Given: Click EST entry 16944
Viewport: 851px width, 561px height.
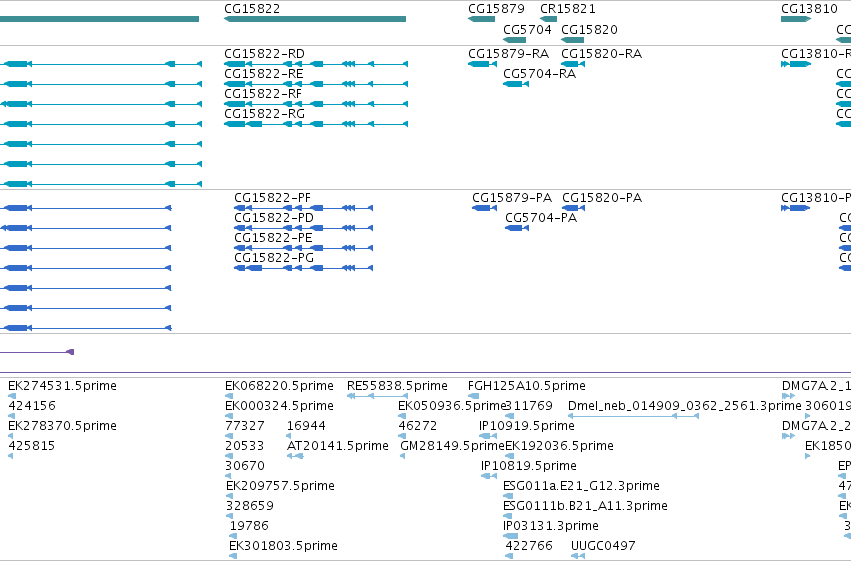Looking at the screenshot, I should tap(306, 426).
